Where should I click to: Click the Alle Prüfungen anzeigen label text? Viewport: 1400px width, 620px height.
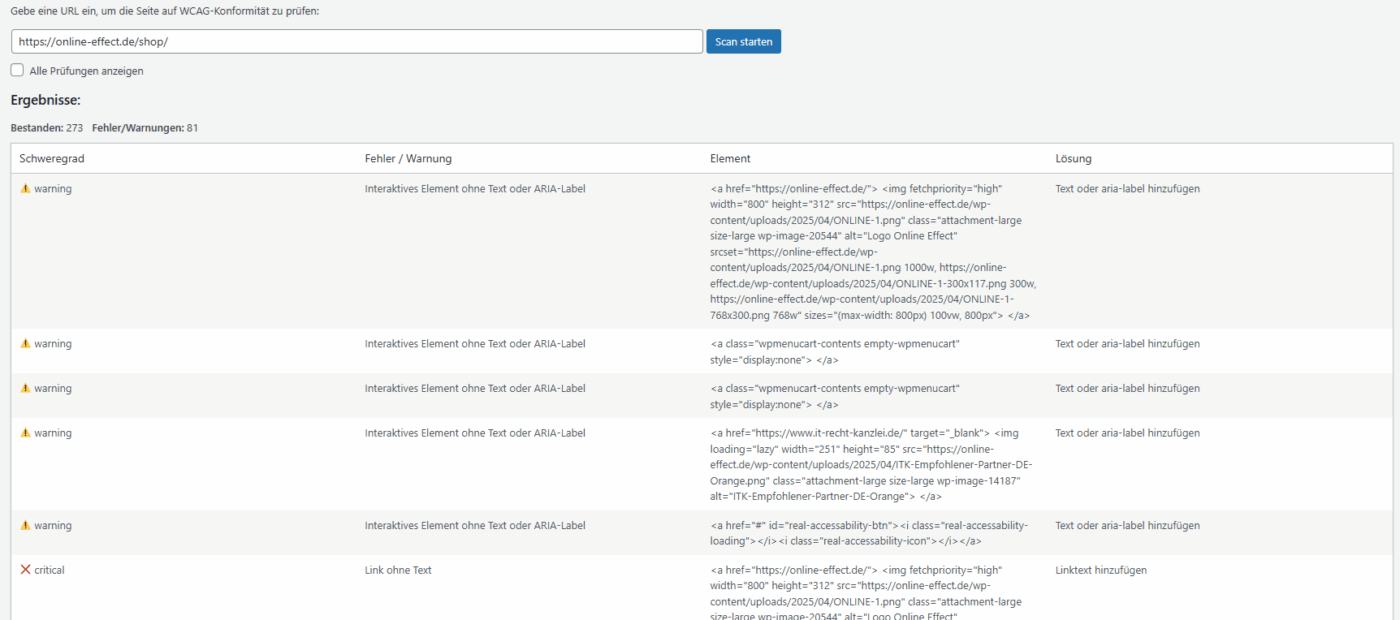pos(86,71)
